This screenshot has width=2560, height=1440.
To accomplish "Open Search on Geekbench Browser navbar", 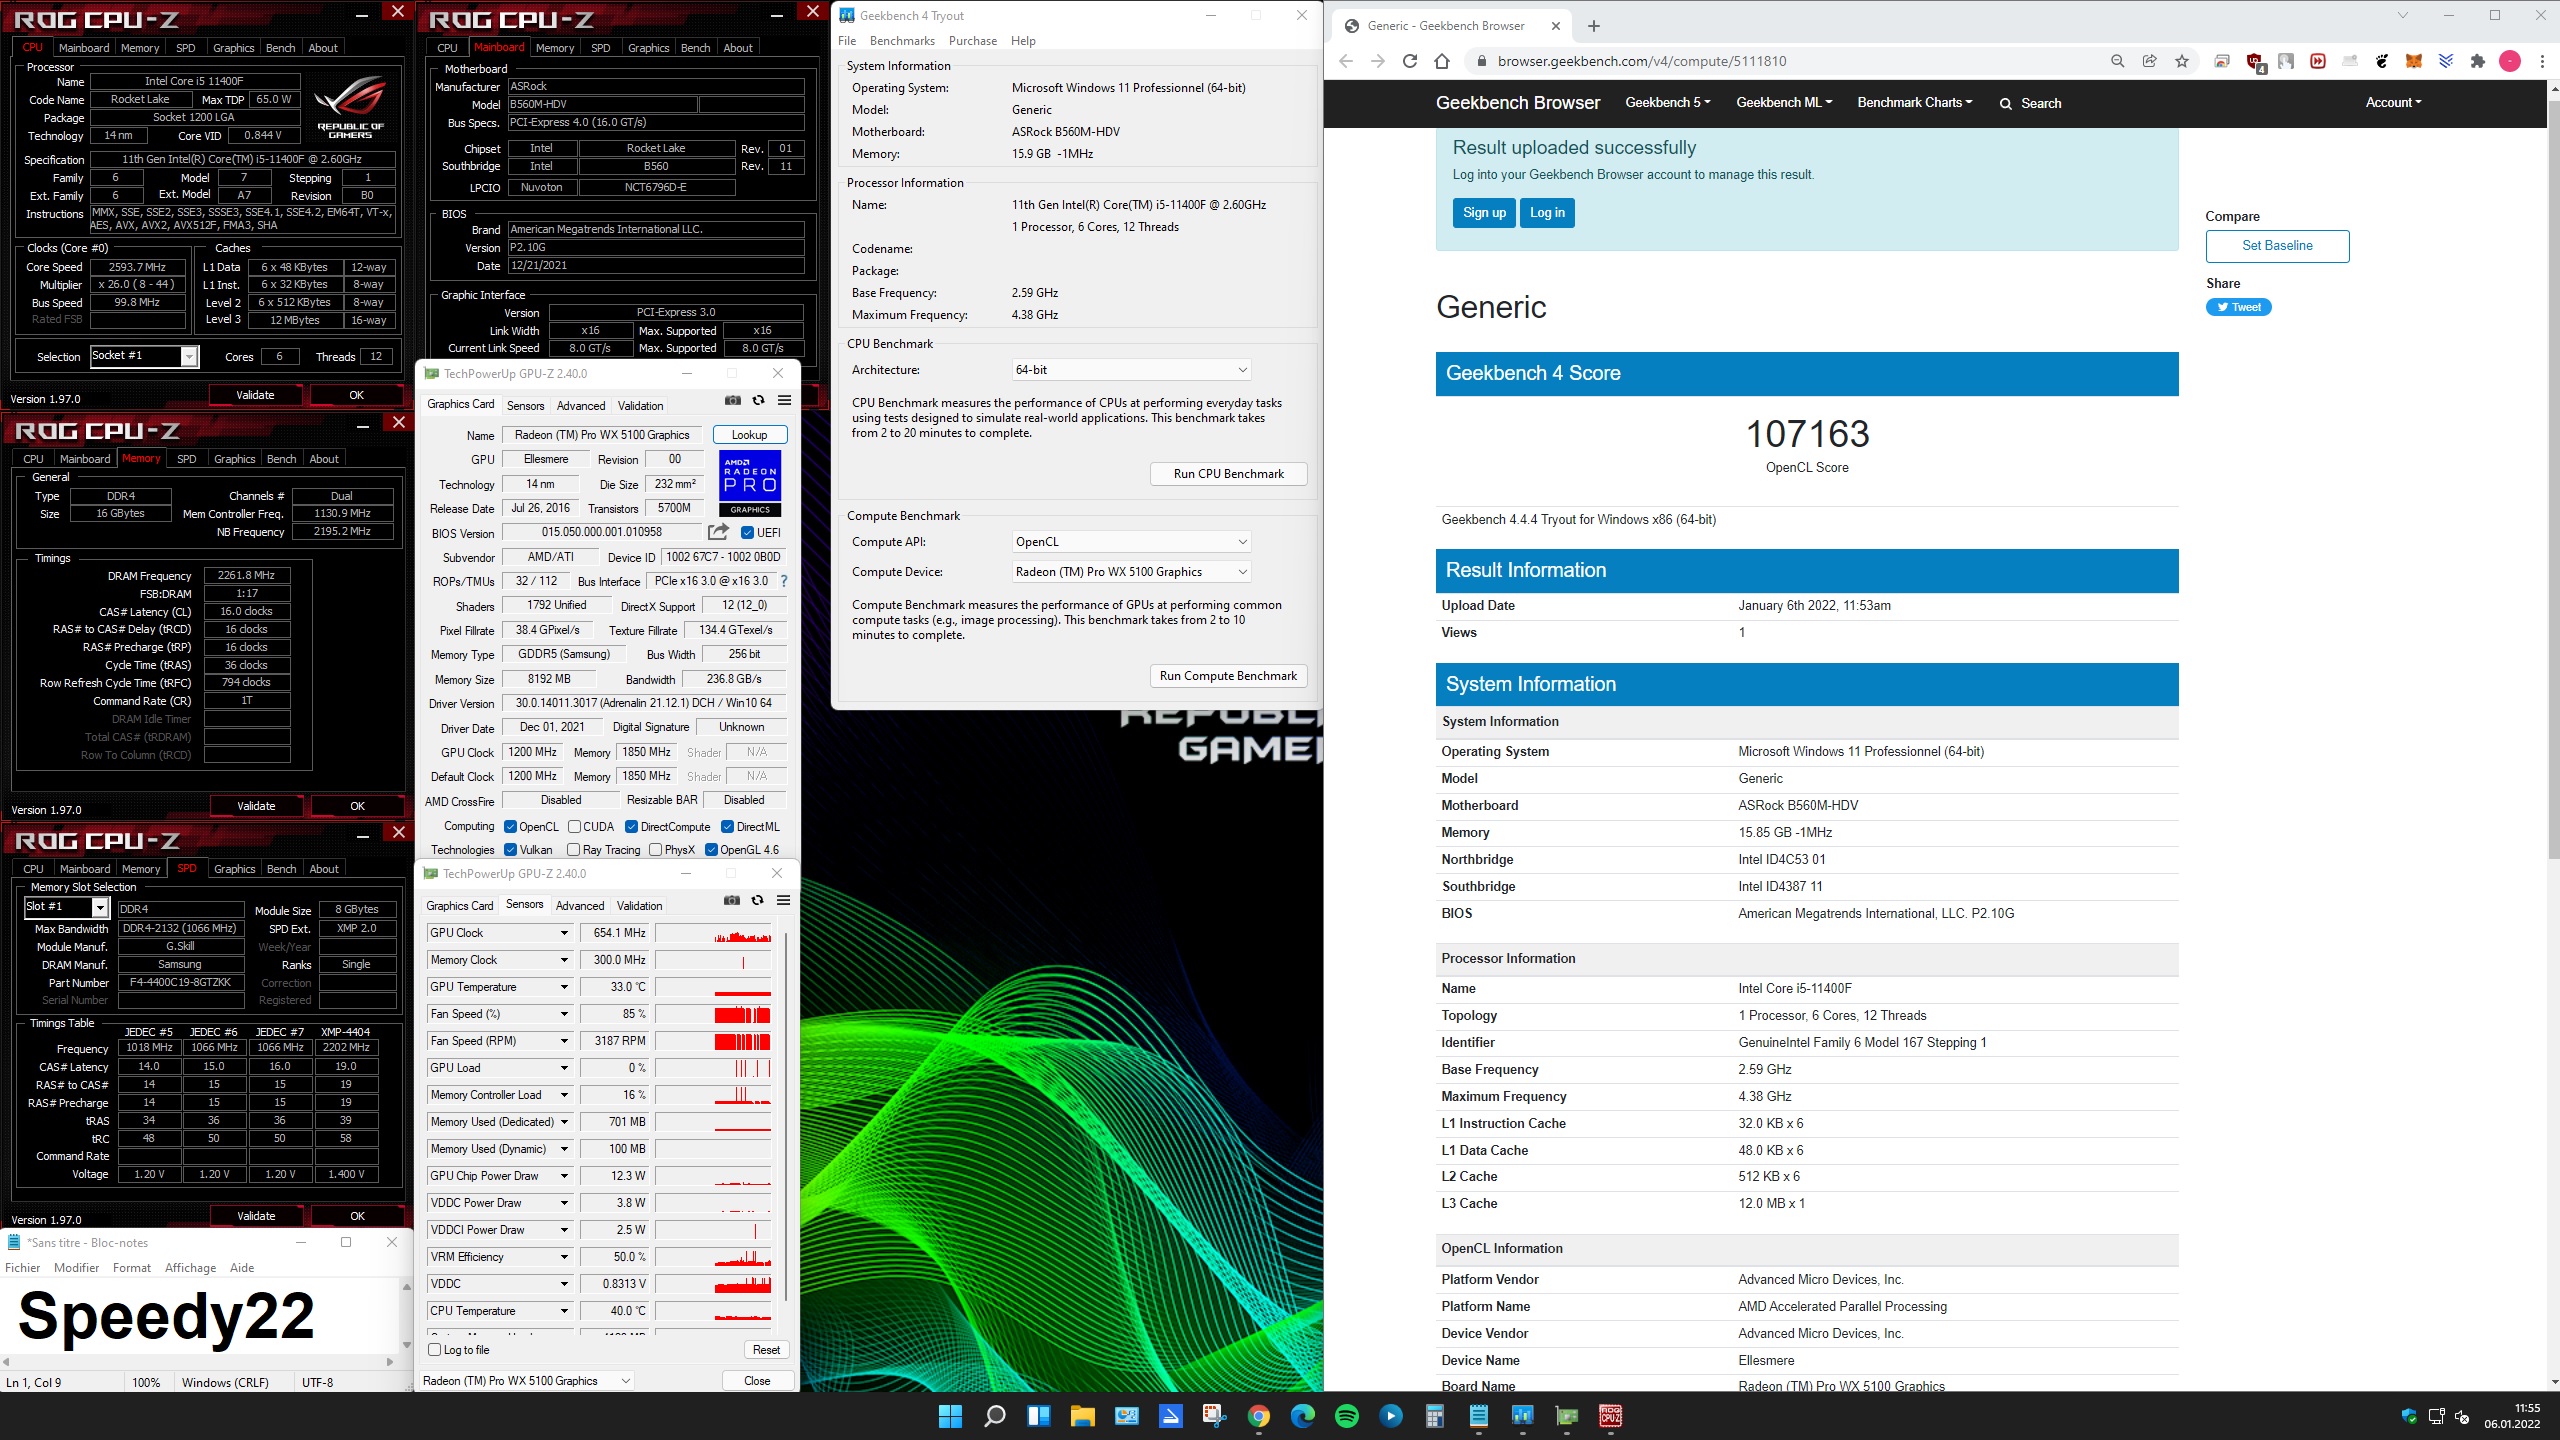I will coord(2030,103).
